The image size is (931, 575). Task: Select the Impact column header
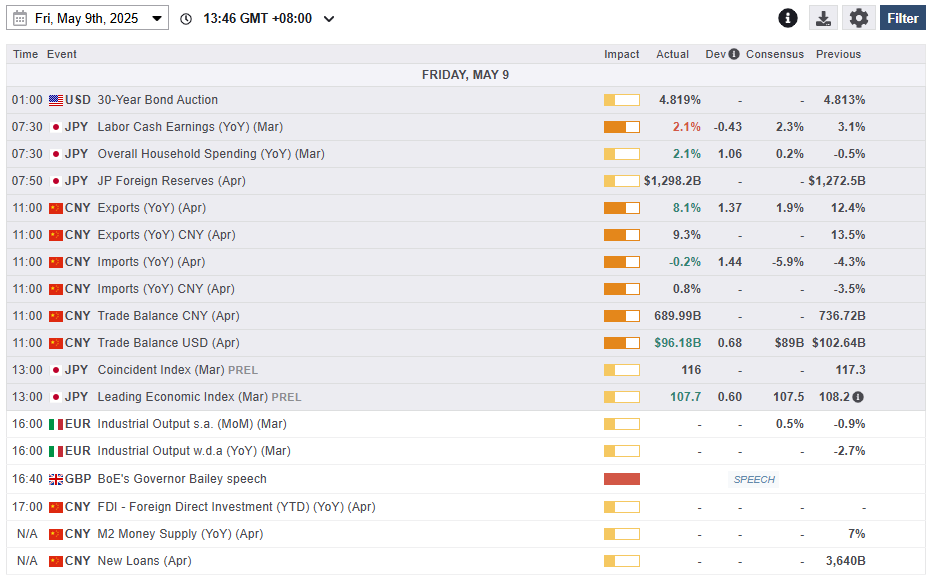coord(621,54)
